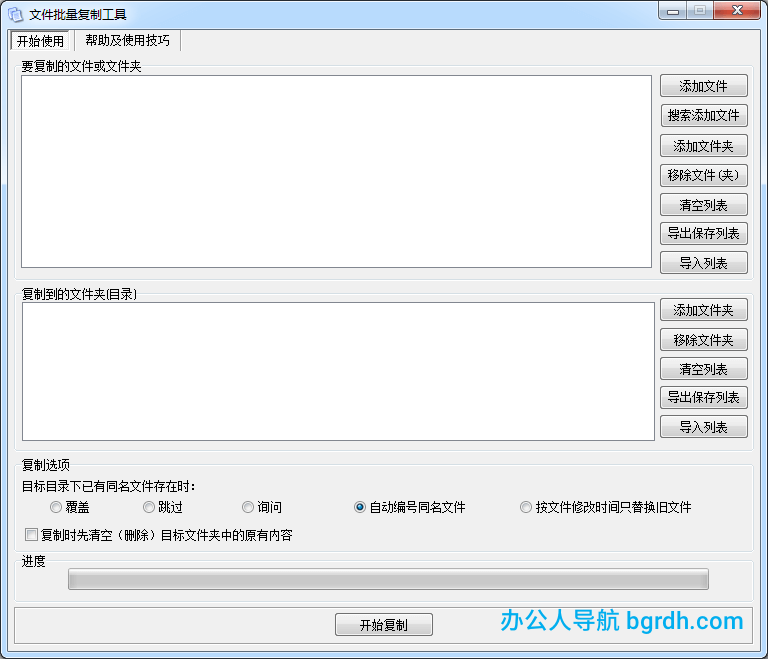
Task: Click the 移除文件(夹) button
Action: coord(703,175)
